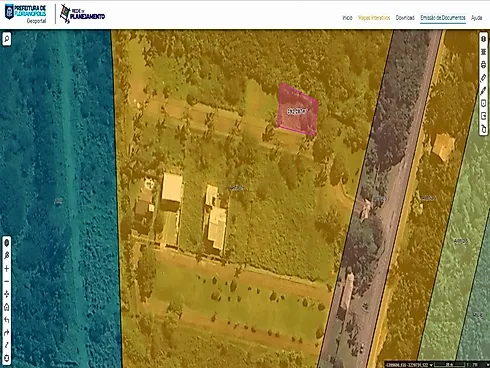Open the layers list icon in right toolbar
This screenshot has width=490, height=368.
tap(483, 52)
